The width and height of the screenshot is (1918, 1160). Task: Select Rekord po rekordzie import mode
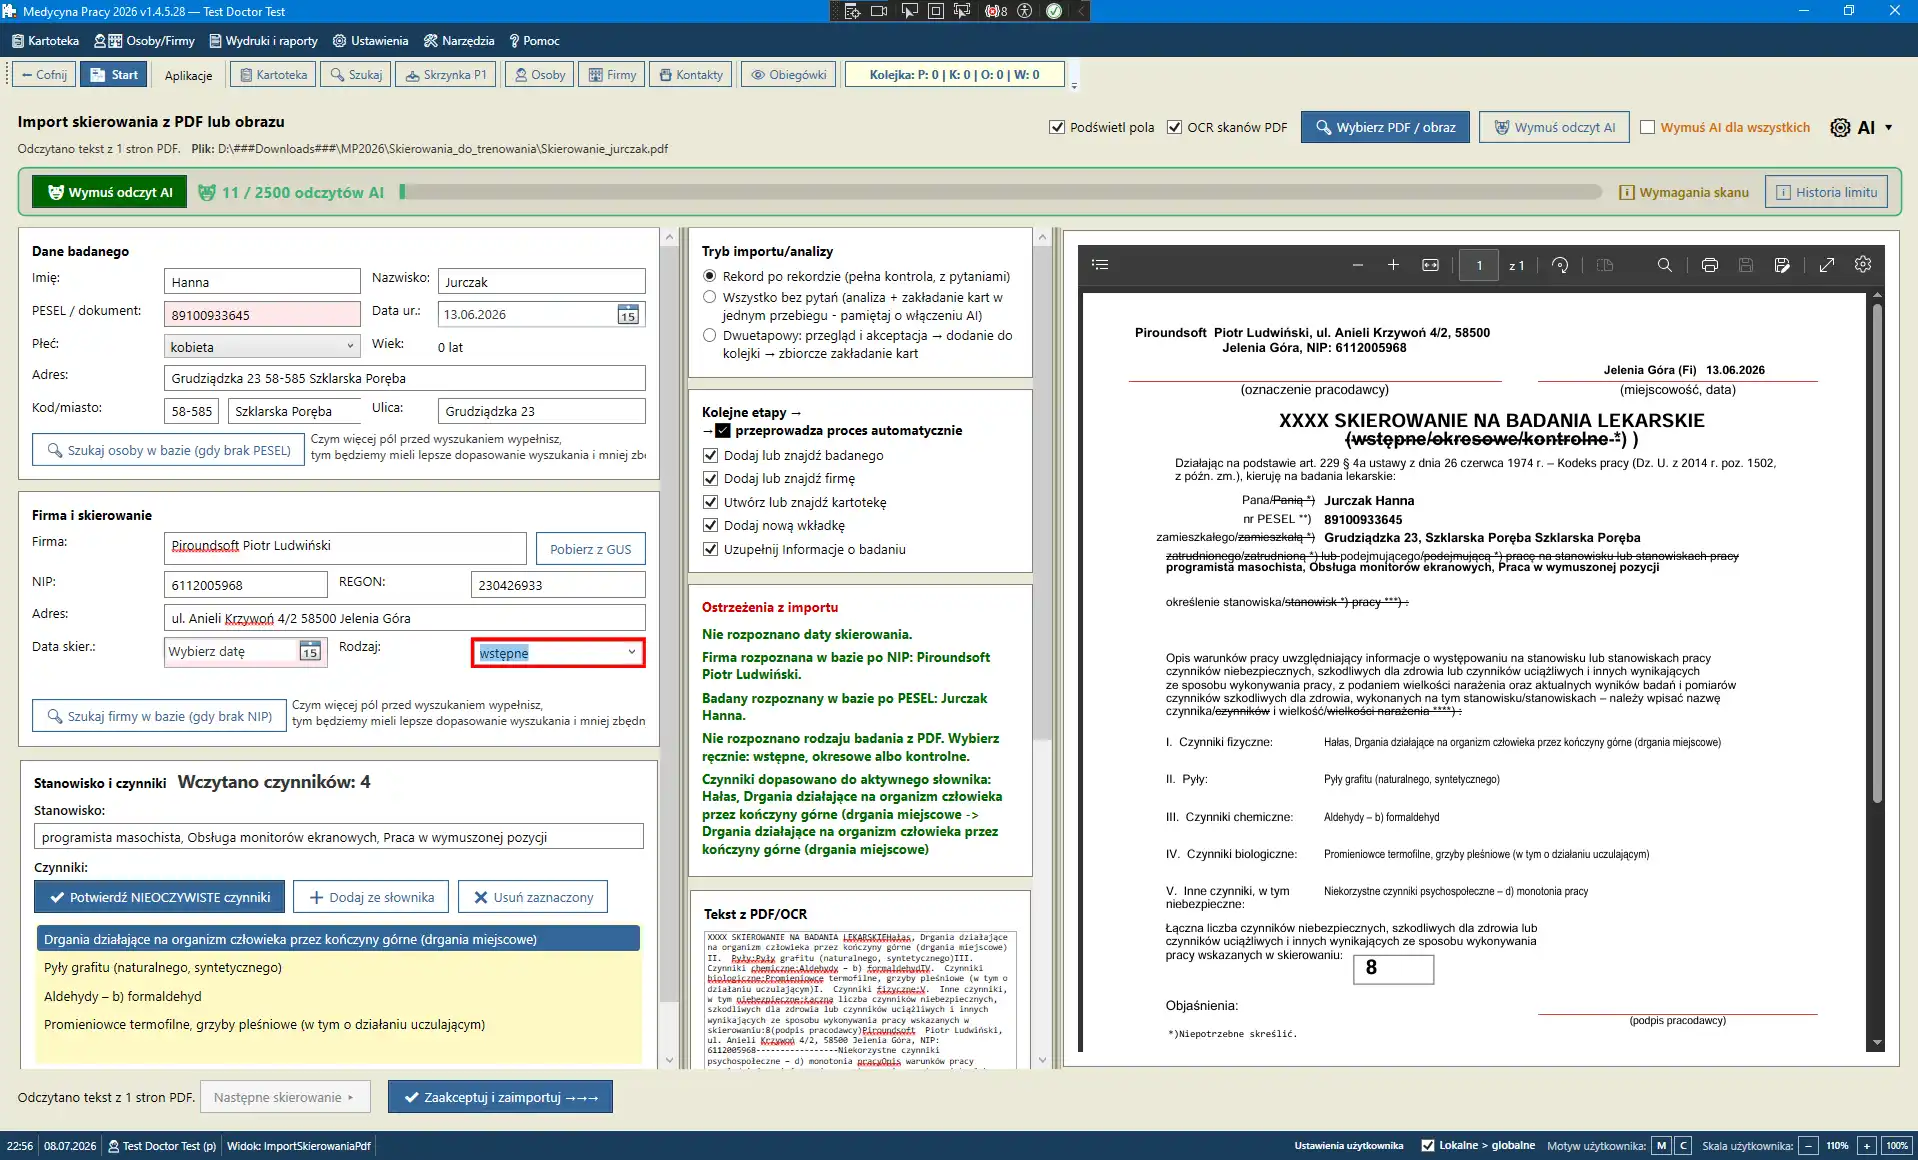[710, 276]
